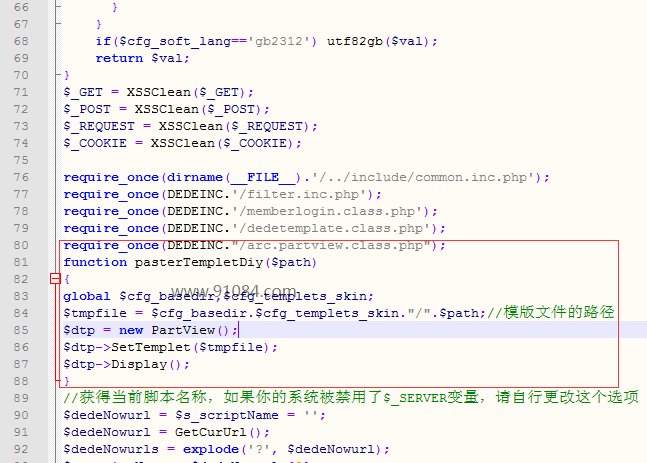Click the 'global' keyword on line 83

click(x=87, y=296)
